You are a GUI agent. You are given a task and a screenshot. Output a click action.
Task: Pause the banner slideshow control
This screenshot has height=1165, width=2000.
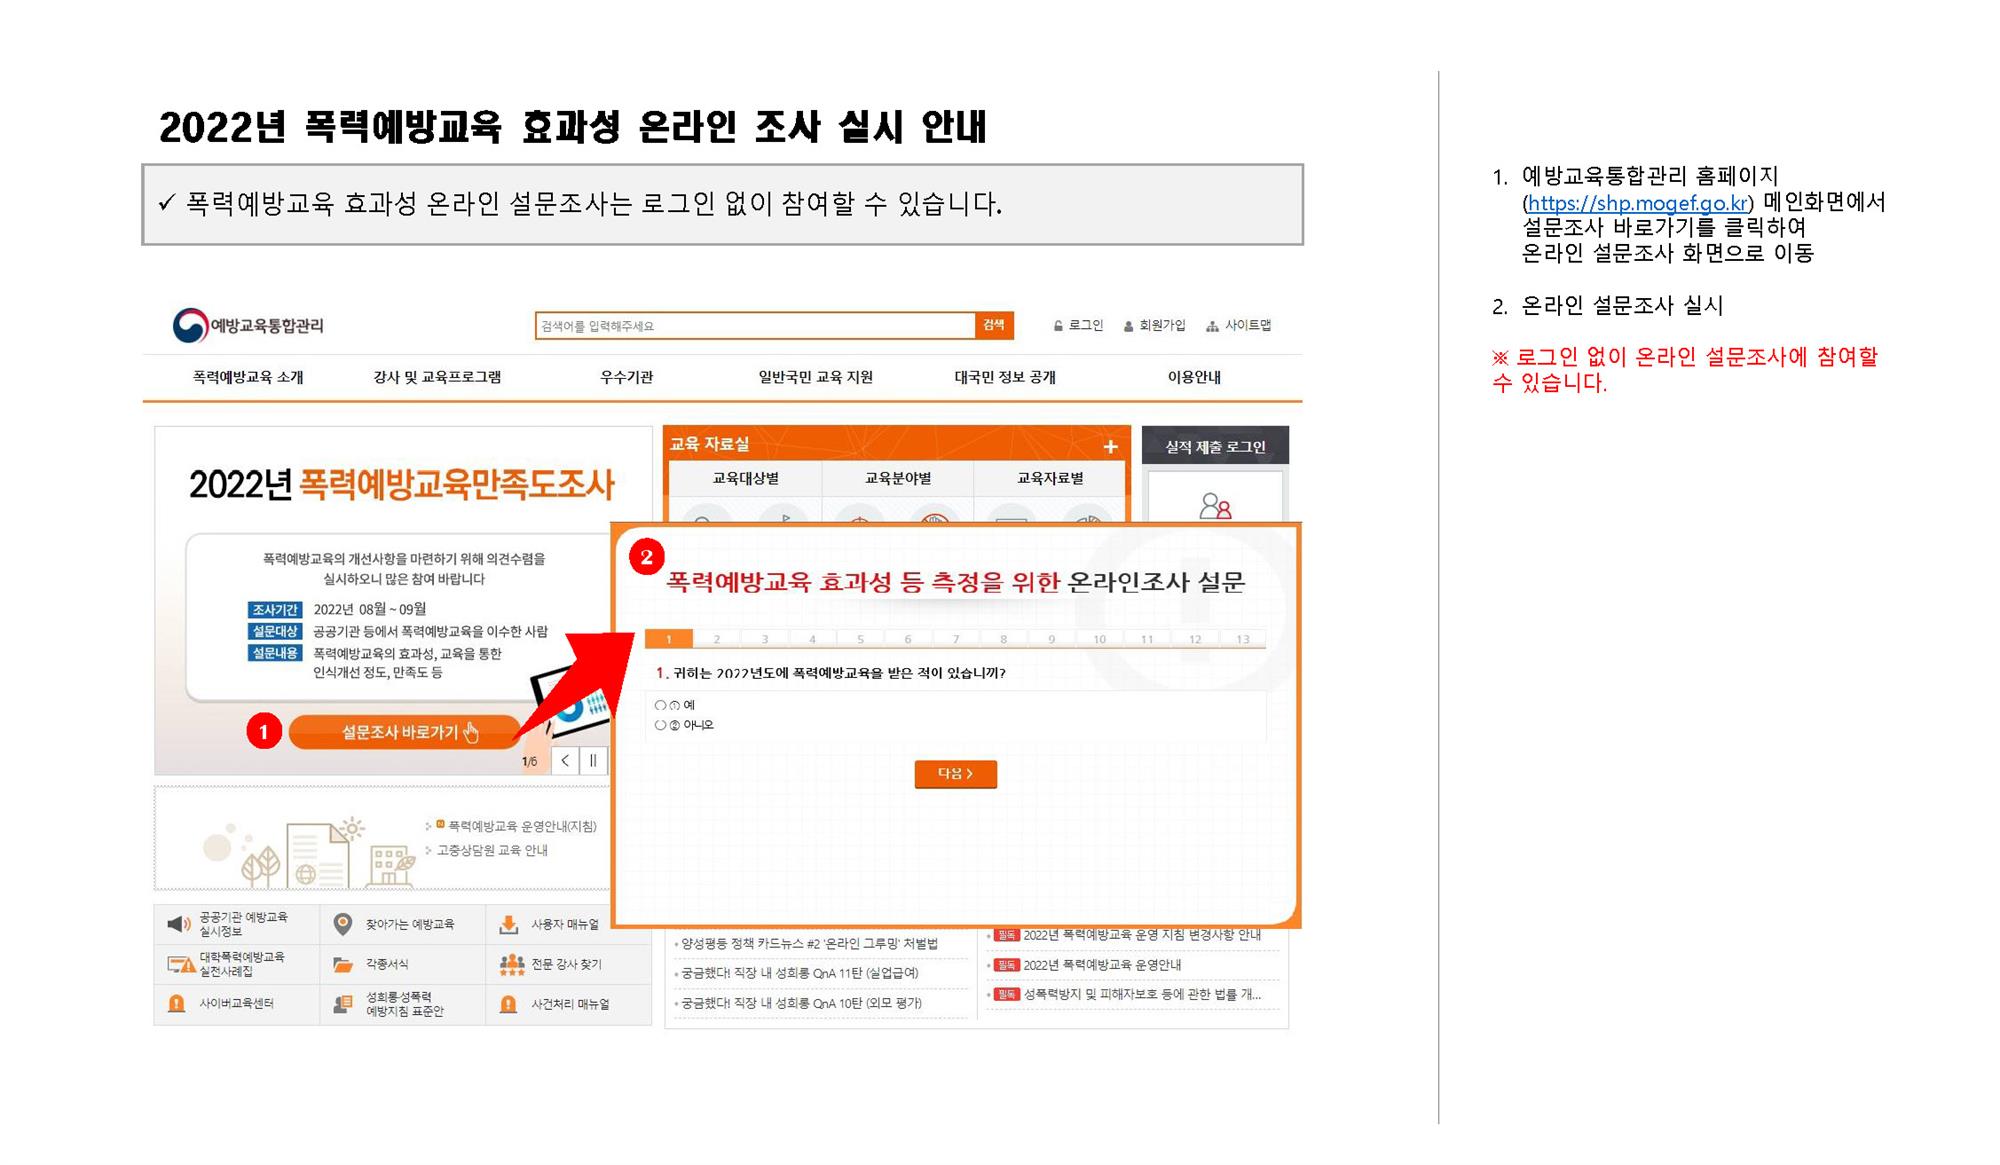593,760
